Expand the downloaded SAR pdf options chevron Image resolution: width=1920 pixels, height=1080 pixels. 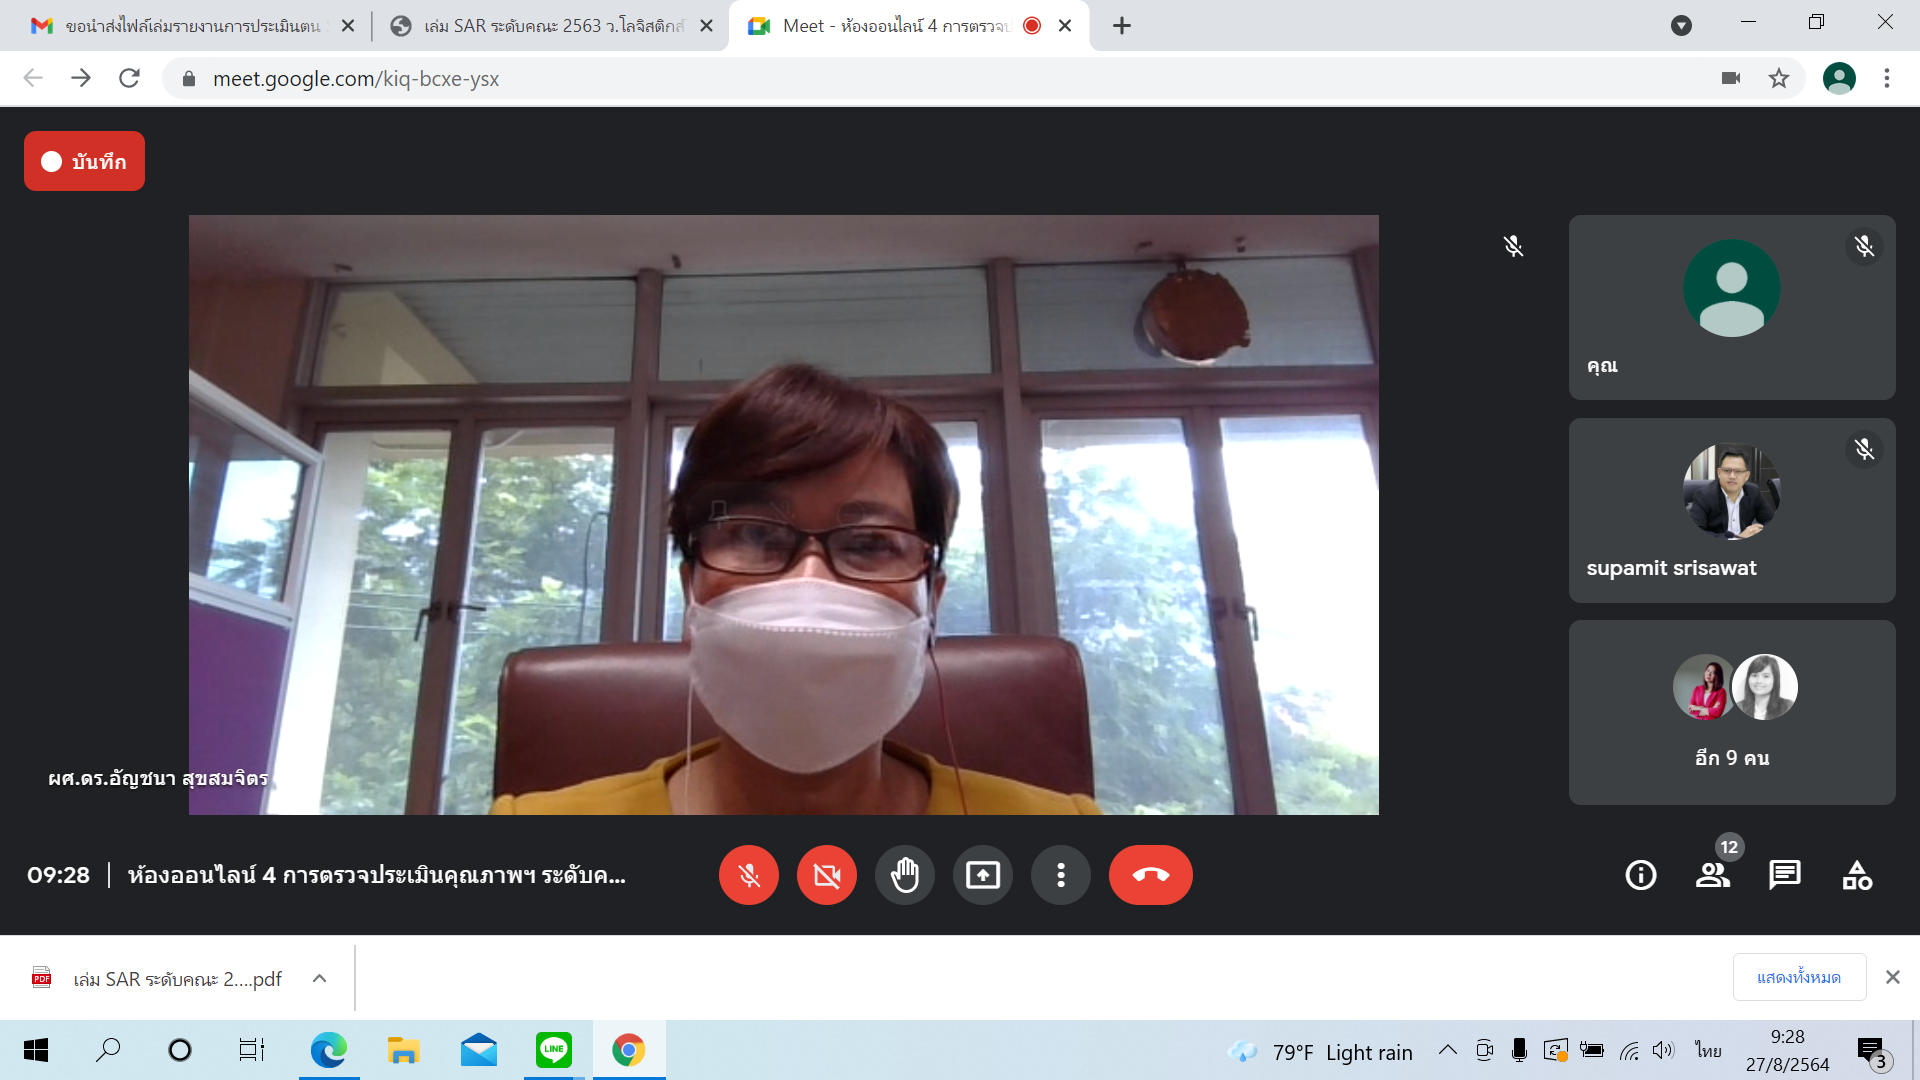coord(319,978)
